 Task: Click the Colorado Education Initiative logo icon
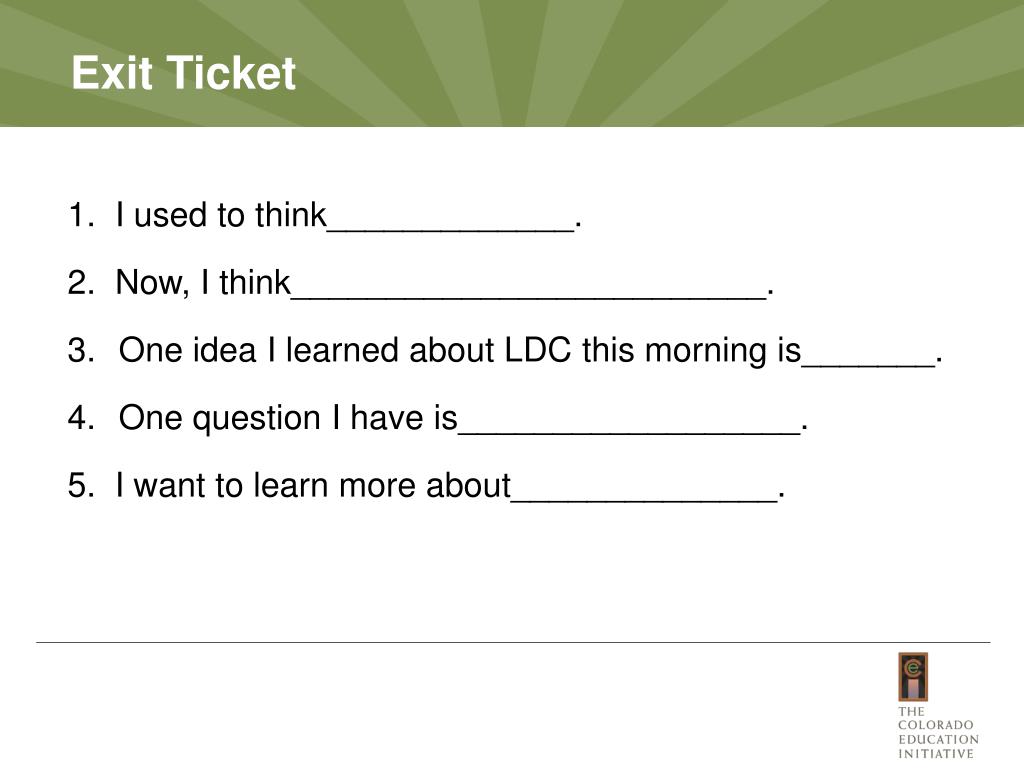(x=912, y=677)
